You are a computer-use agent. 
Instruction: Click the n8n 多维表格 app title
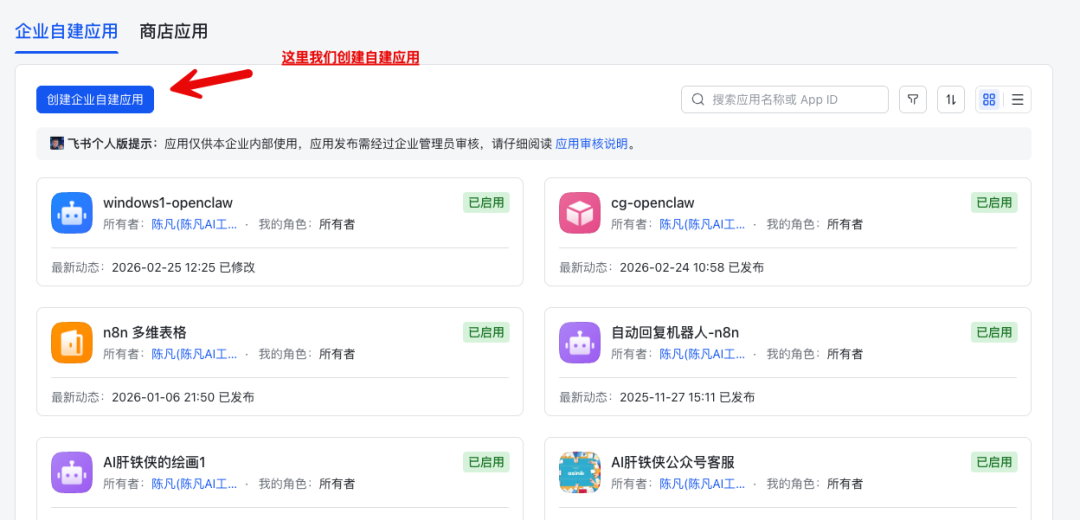click(145, 333)
